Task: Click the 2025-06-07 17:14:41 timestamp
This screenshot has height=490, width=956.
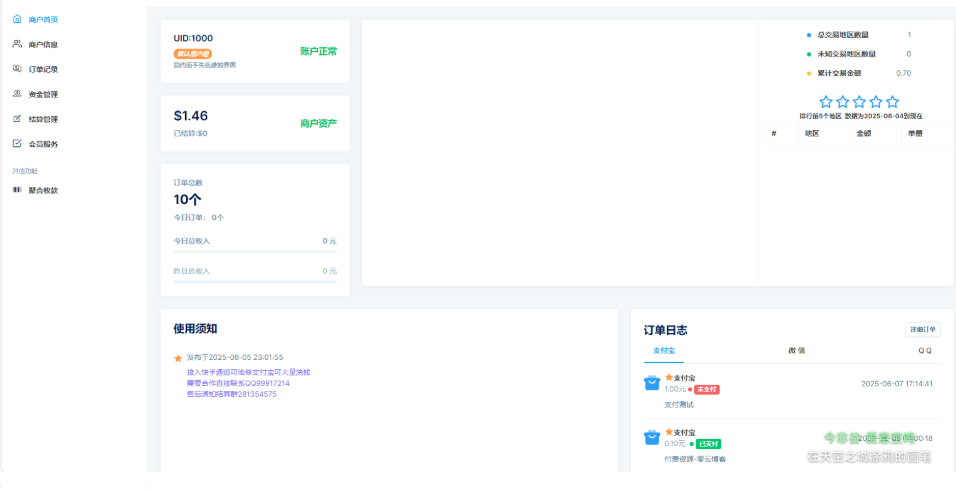Action: (x=897, y=384)
